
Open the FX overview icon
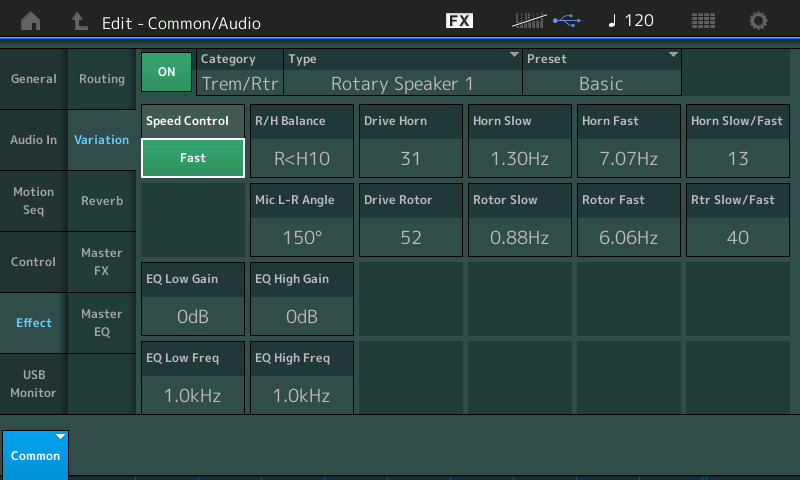coord(459,21)
